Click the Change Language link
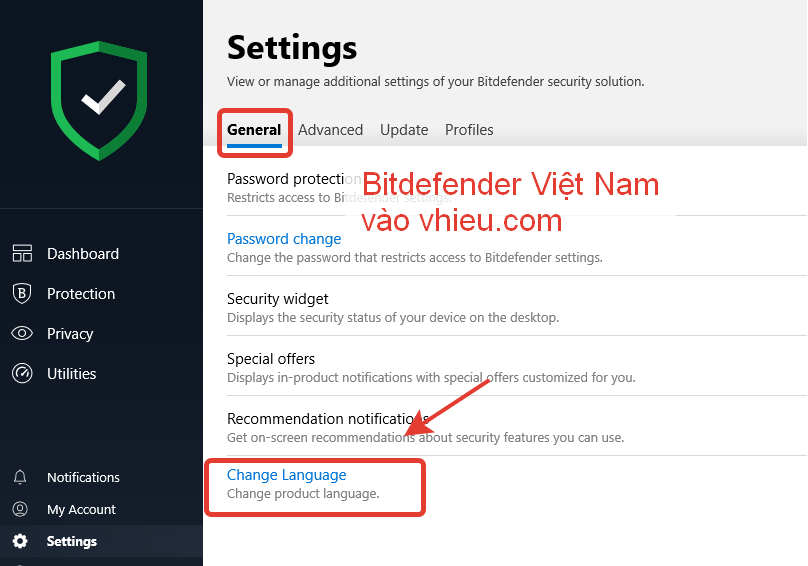This screenshot has width=808, height=566. click(287, 475)
